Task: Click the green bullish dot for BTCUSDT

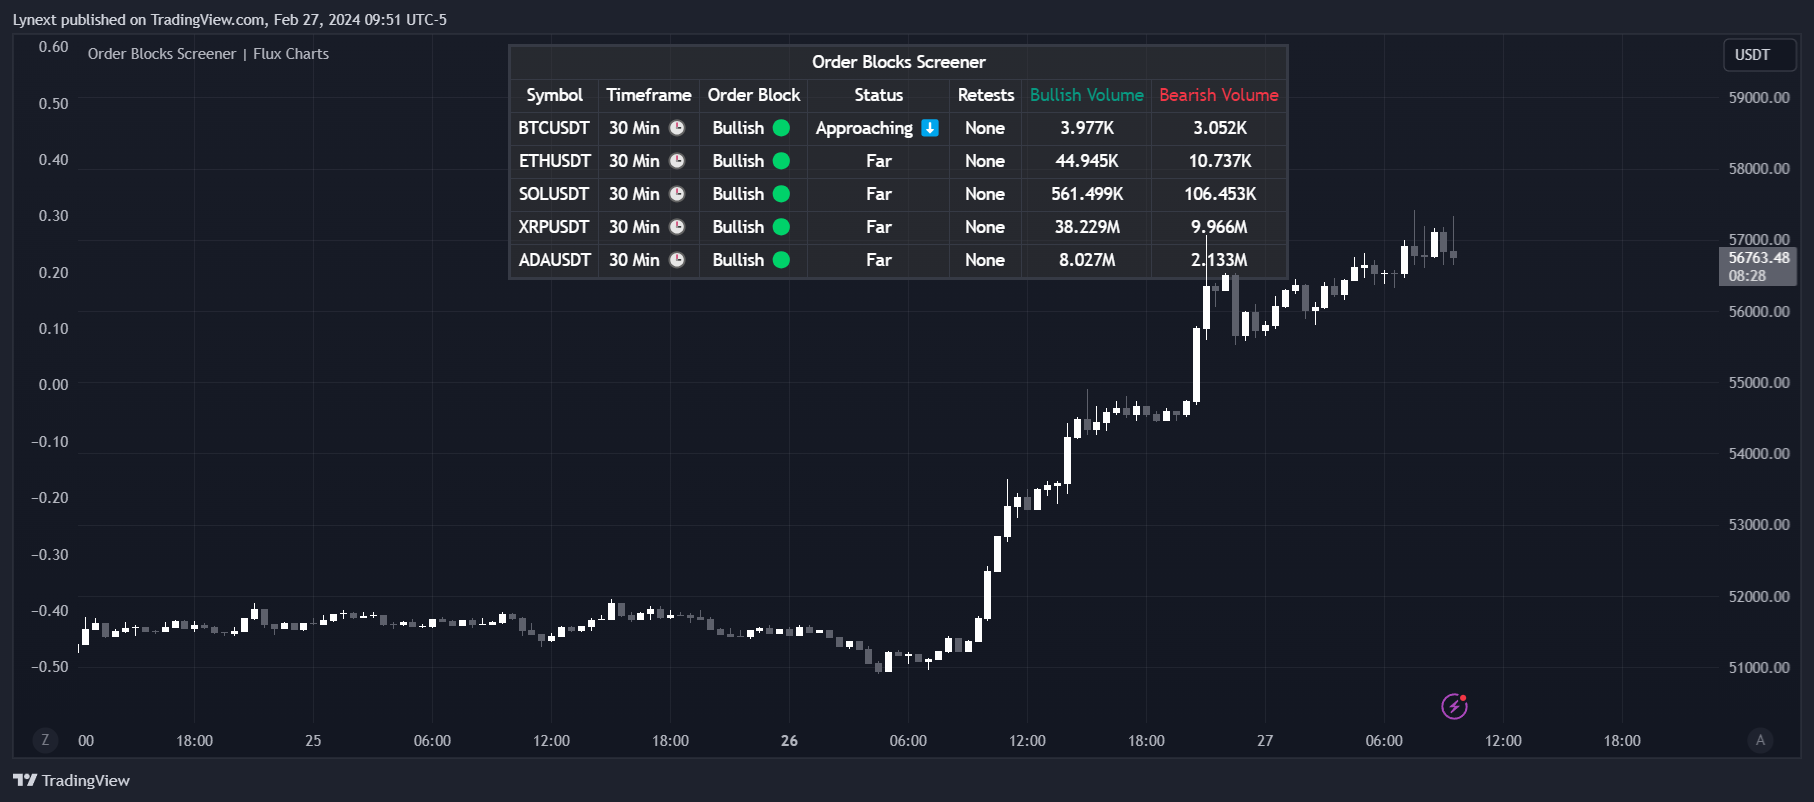Action: click(782, 128)
